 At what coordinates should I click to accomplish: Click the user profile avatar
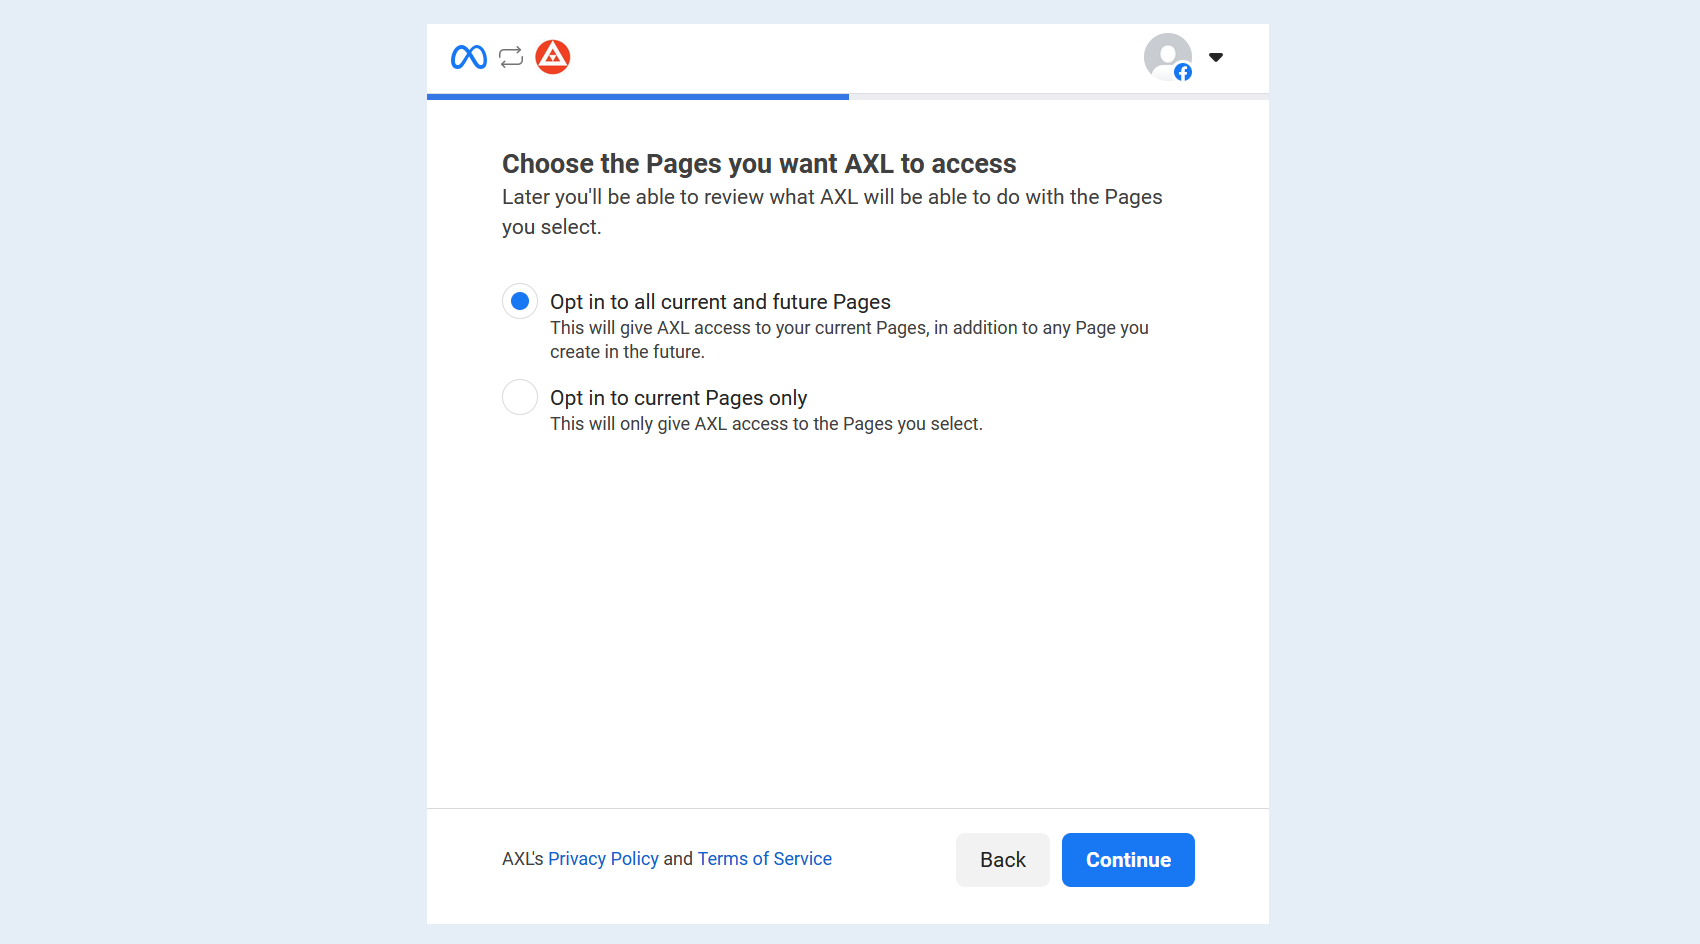tap(1167, 56)
